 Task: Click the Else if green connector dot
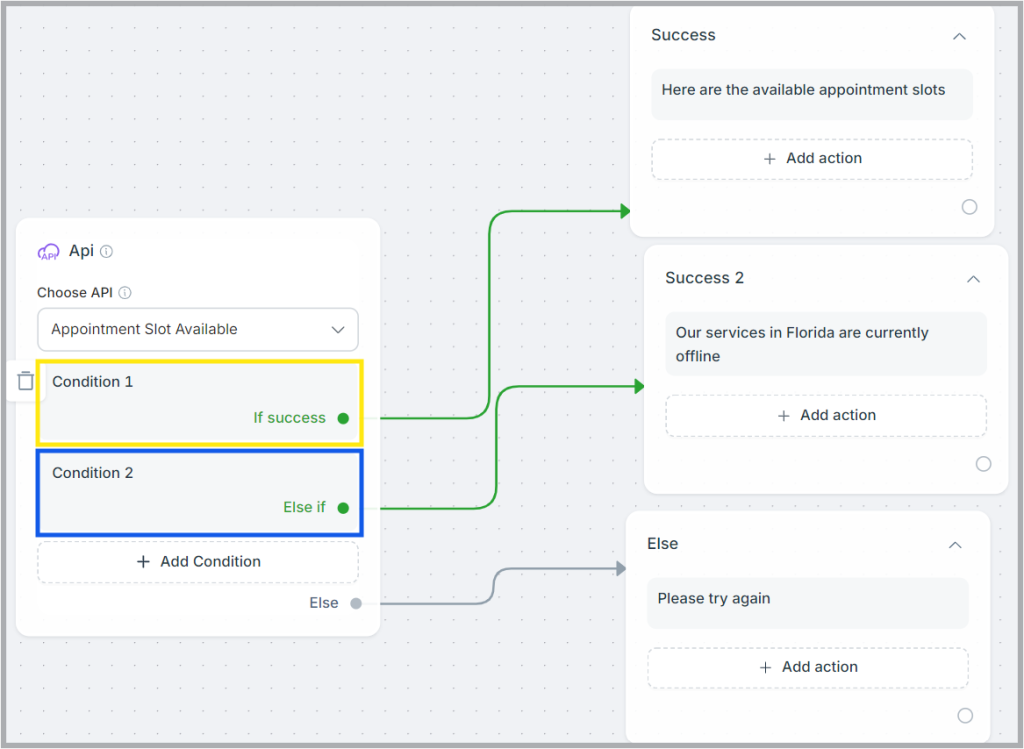344,507
